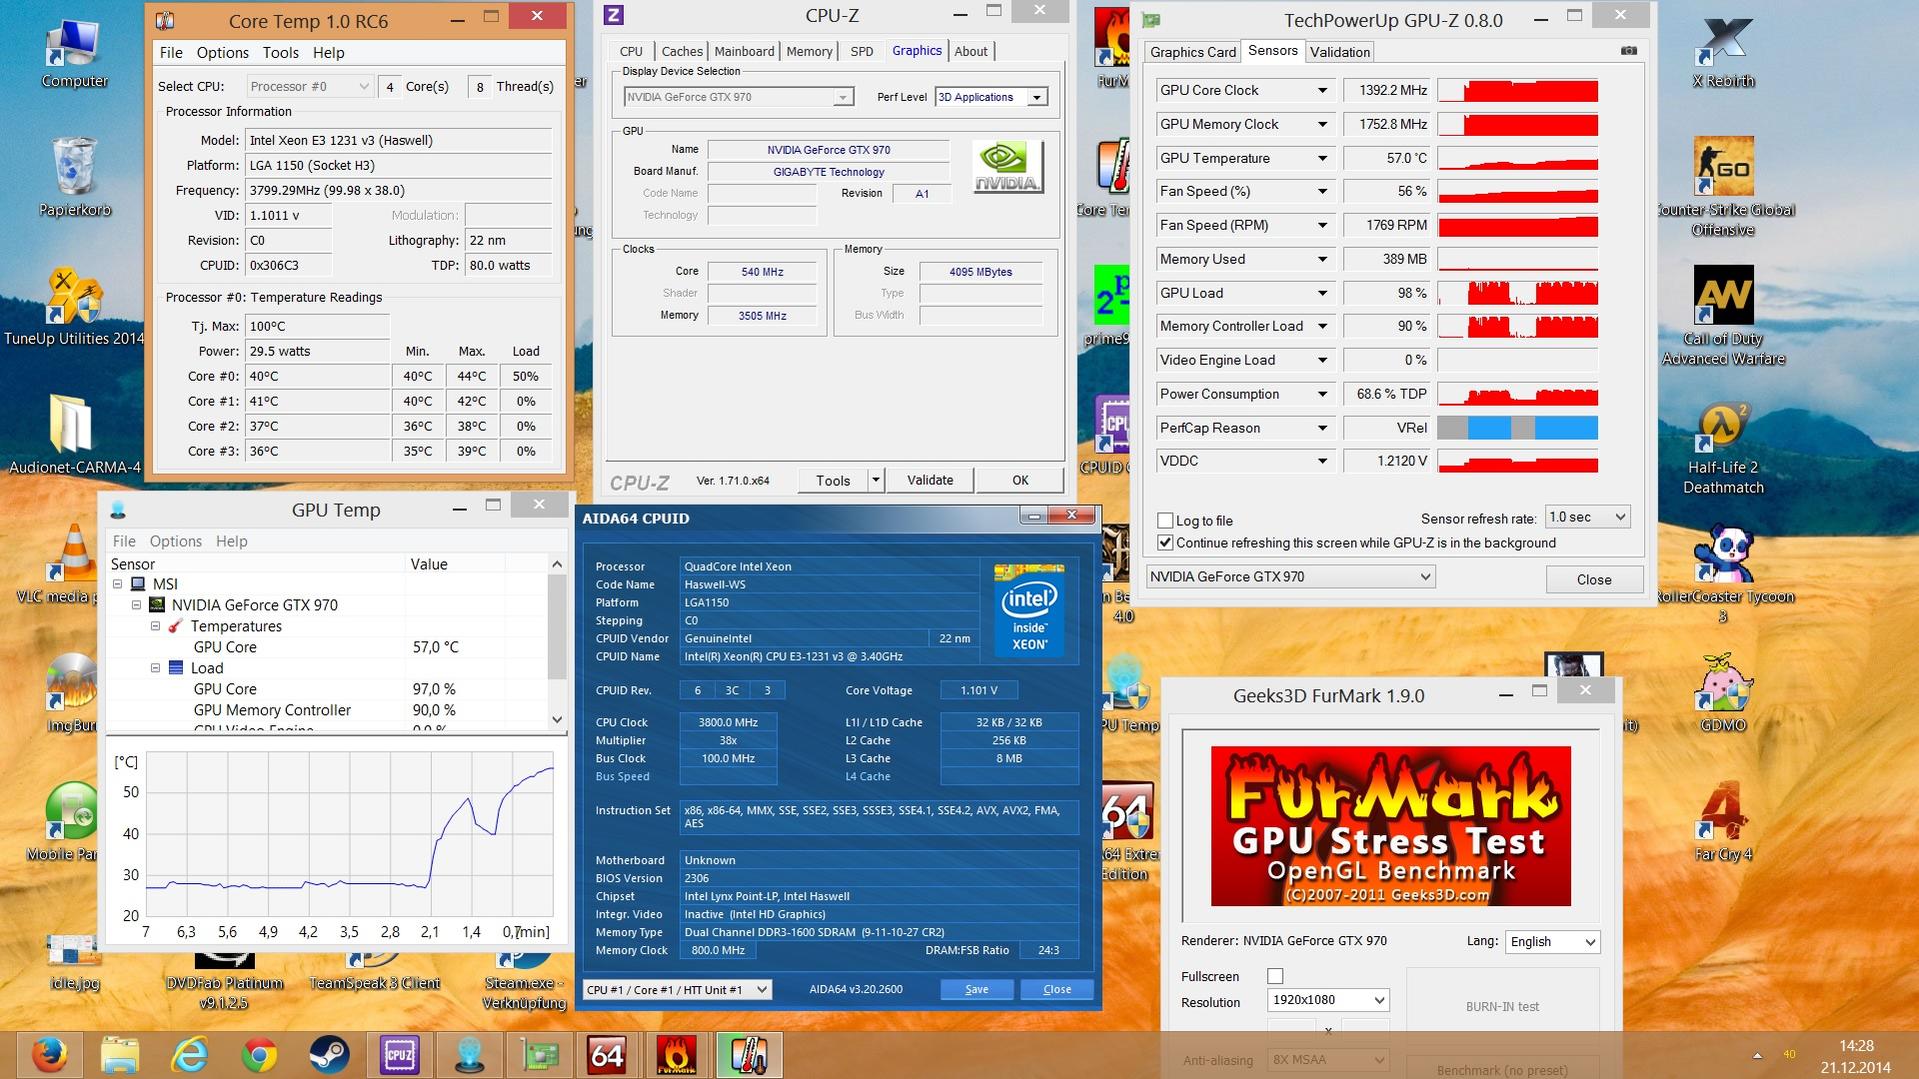Open Google Chrome from the taskbar

click(x=260, y=1055)
